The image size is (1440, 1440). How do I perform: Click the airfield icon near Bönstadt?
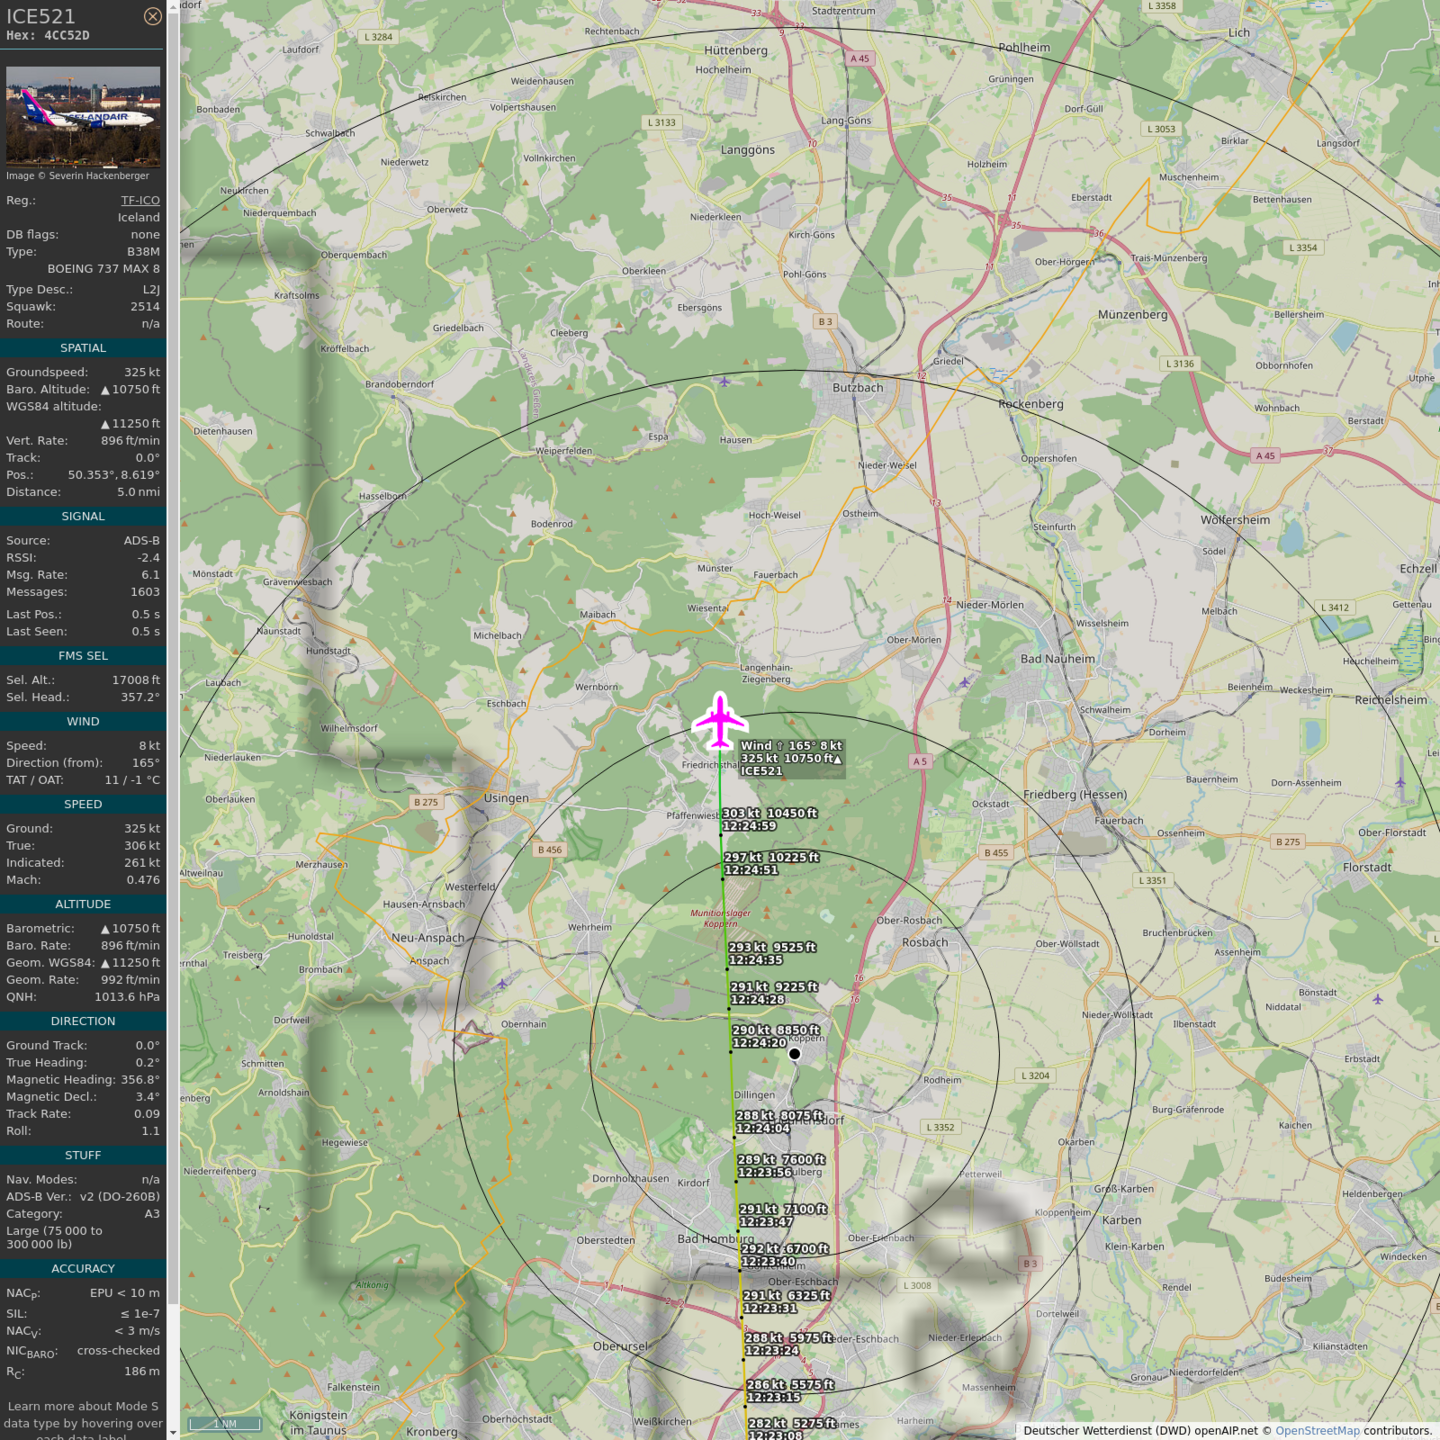point(1378,999)
